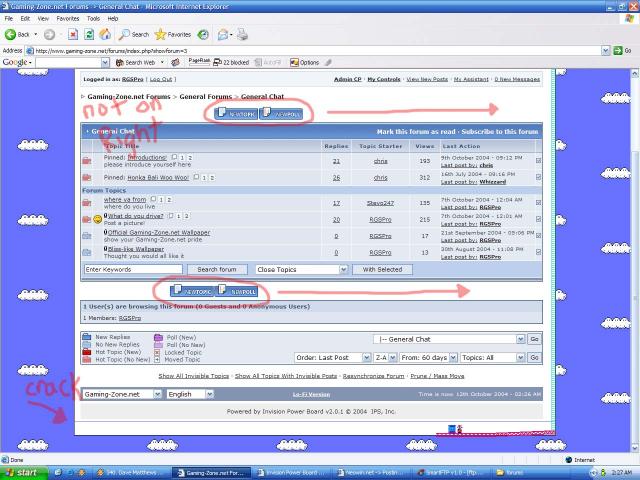Switch to the SmartFTP taskbar window
640x480 pixels.
tap(452, 473)
